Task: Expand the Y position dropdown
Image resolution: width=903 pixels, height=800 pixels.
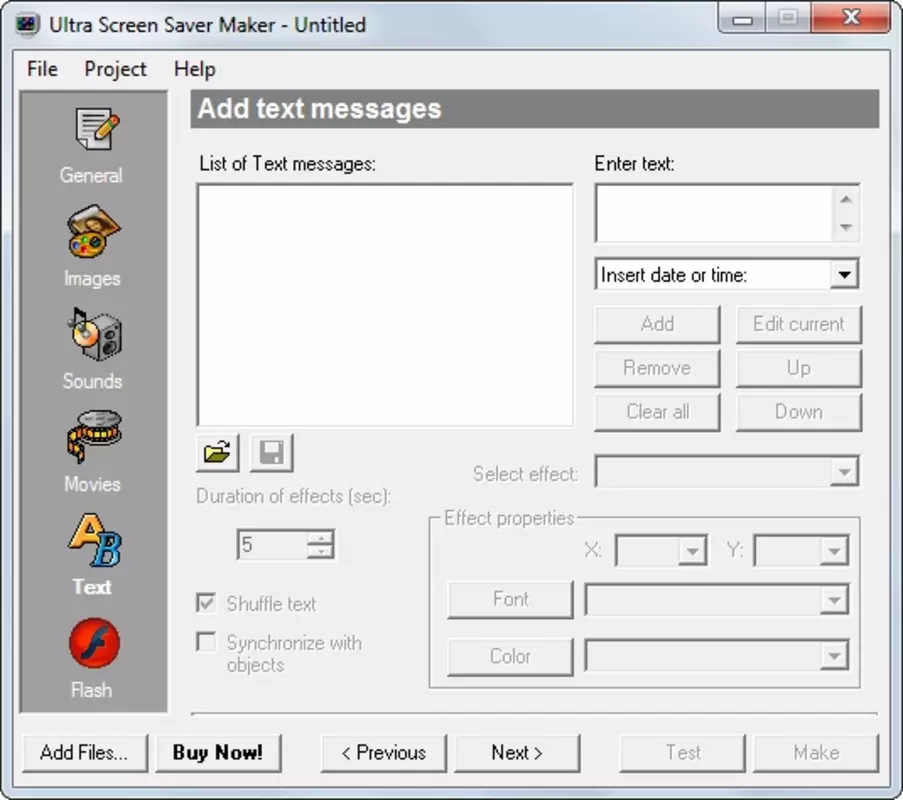Action: point(834,551)
